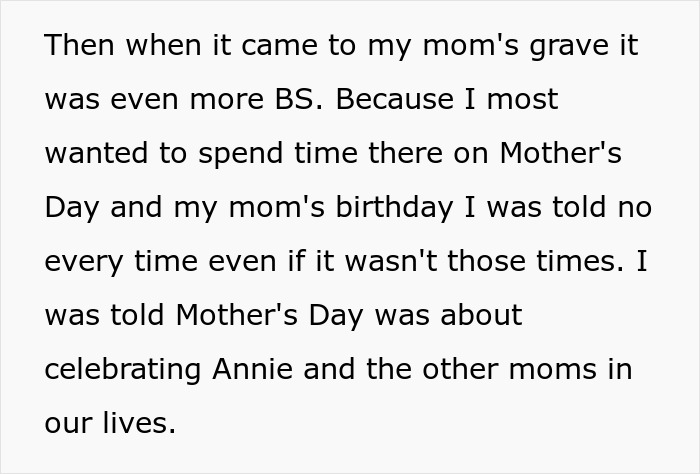Click the word "wanted" starting third line
Viewport: 700px width, 474px height.
tap(93, 154)
